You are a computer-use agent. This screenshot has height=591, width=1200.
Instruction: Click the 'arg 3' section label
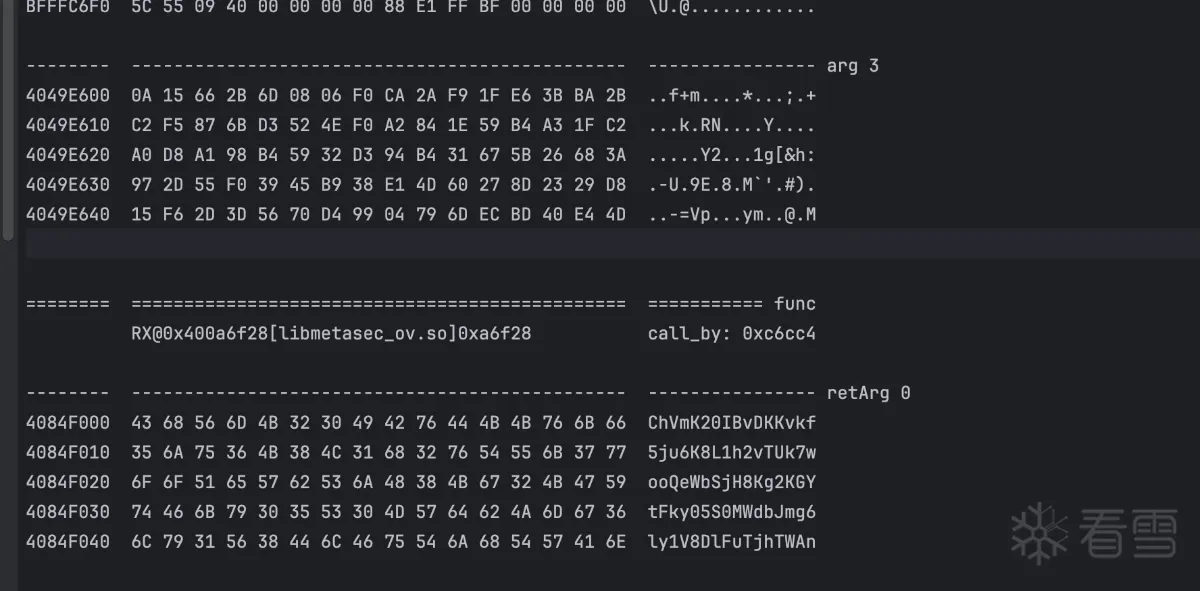point(853,66)
